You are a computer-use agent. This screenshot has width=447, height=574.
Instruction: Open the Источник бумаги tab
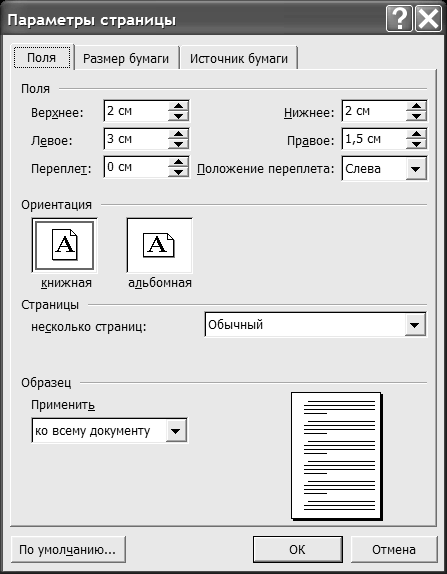click(x=239, y=59)
